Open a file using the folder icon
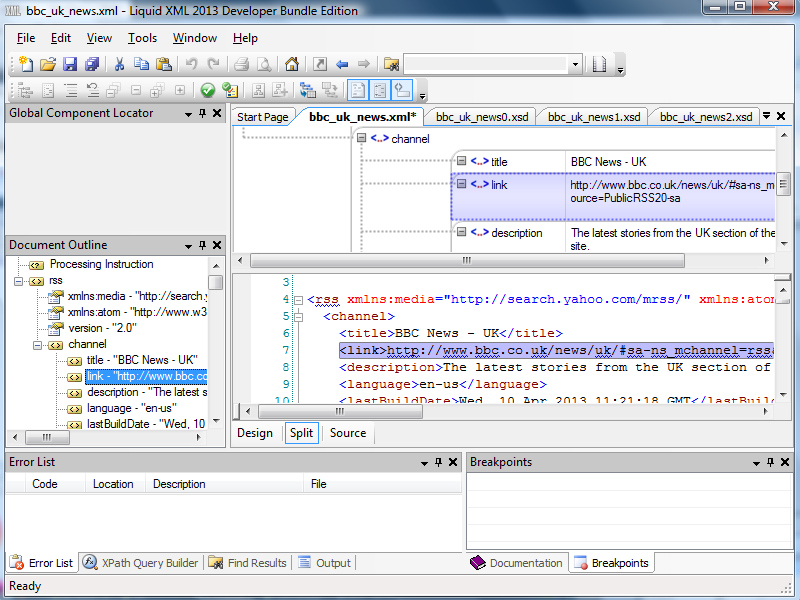Viewport: 800px width, 600px height. click(x=47, y=64)
